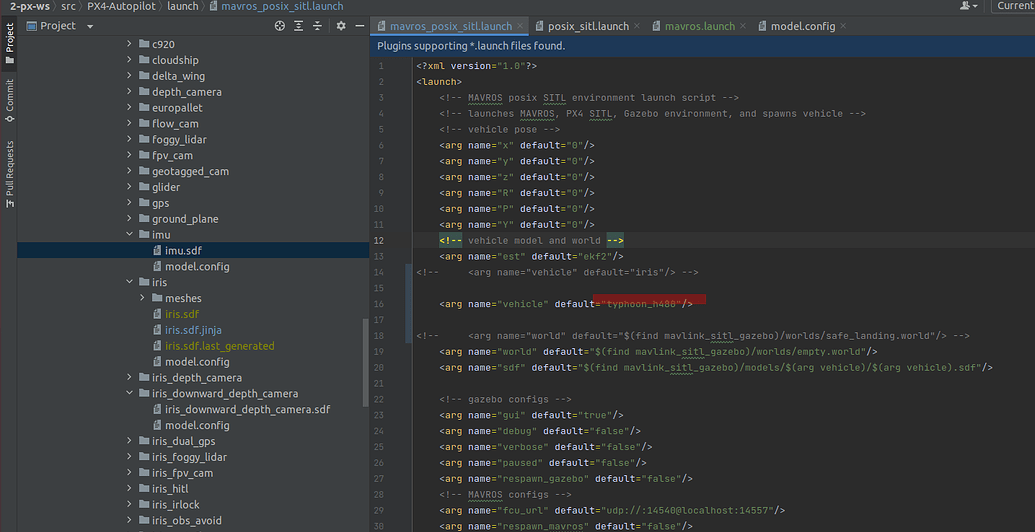Open Project panel settings gear
The height and width of the screenshot is (532, 1035).
click(341, 26)
